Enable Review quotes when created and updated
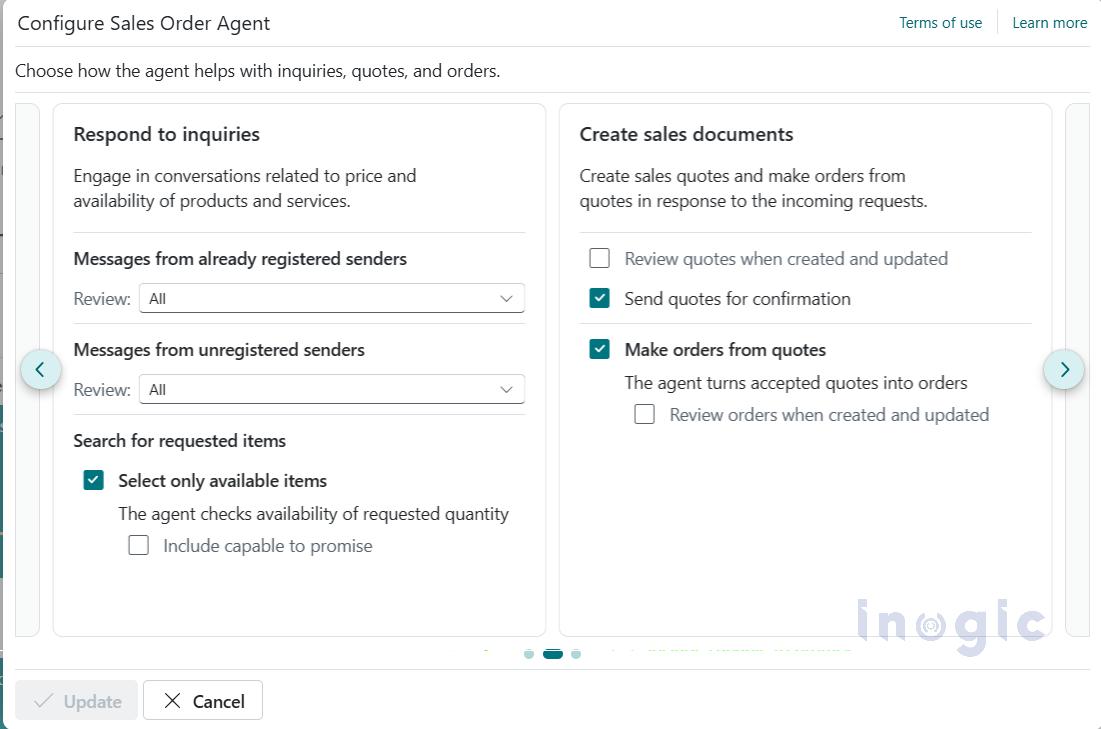The width and height of the screenshot is (1101, 729). point(600,259)
